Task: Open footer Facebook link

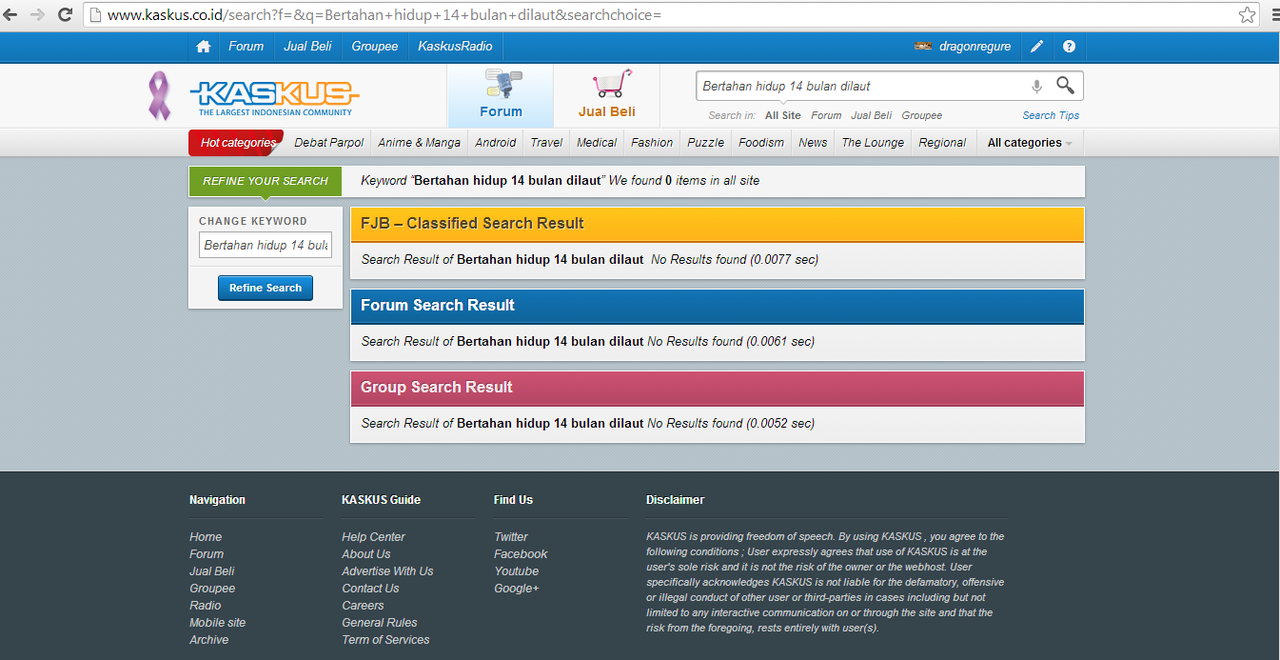Action: [521, 554]
